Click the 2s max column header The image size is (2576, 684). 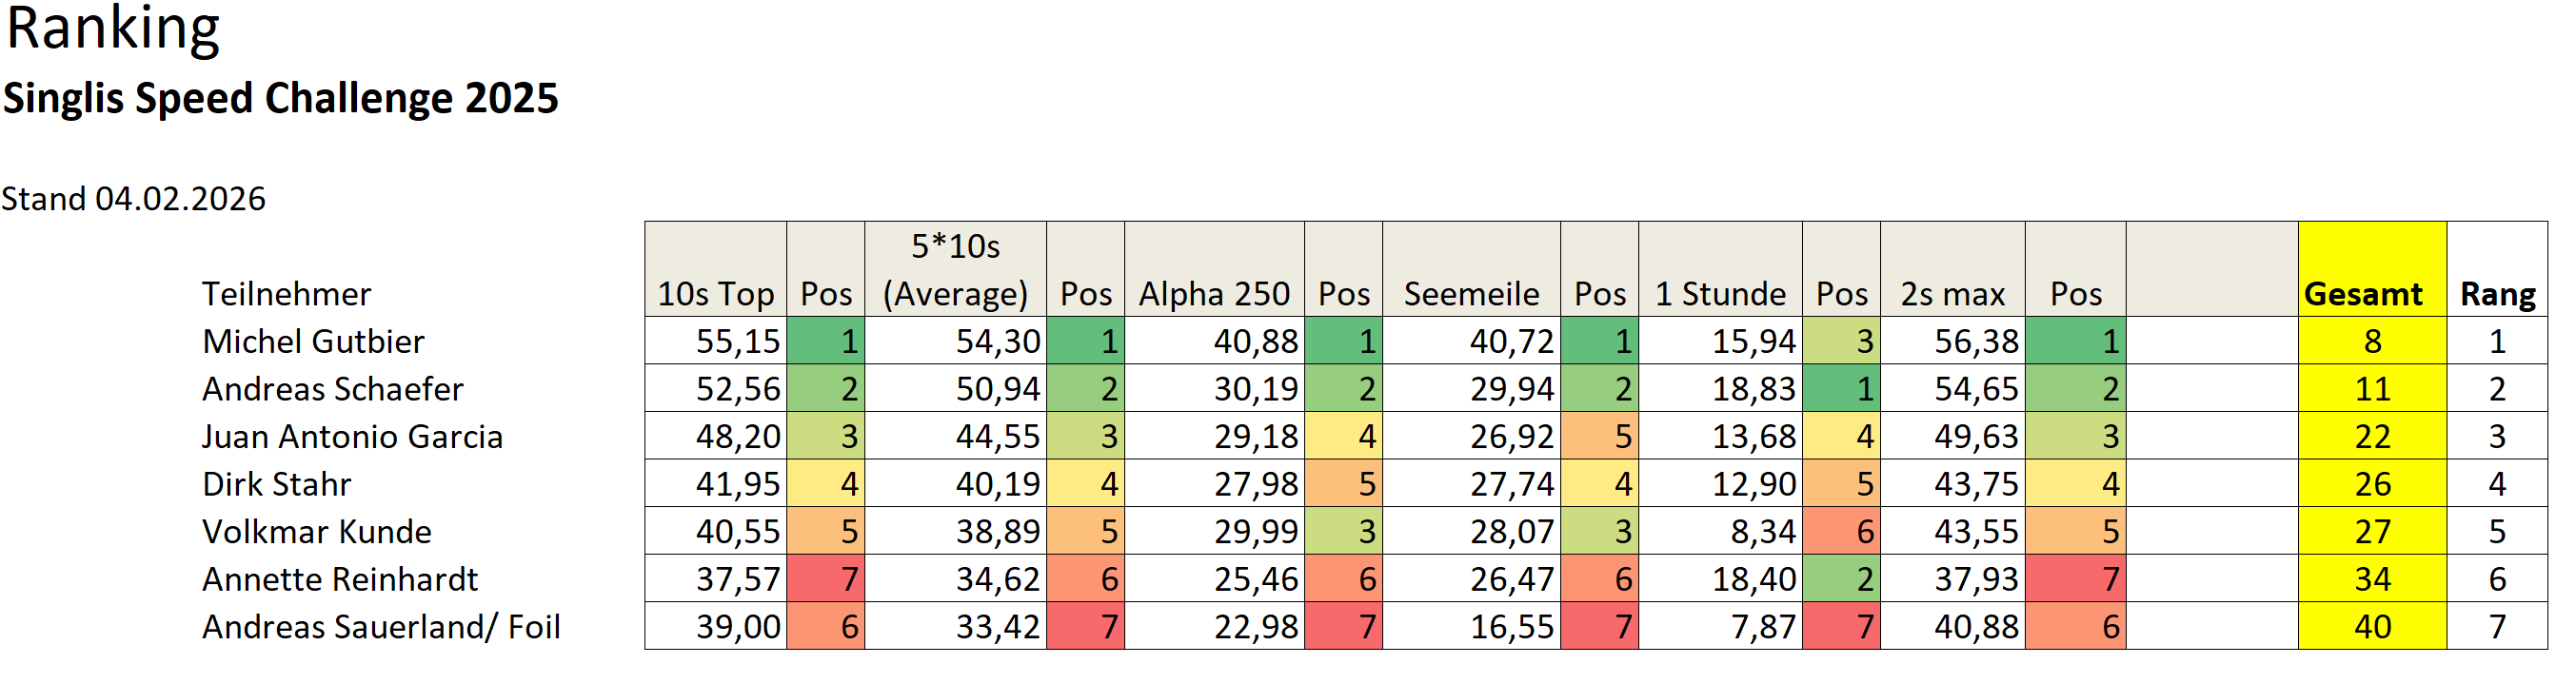[x=1952, y=294]
